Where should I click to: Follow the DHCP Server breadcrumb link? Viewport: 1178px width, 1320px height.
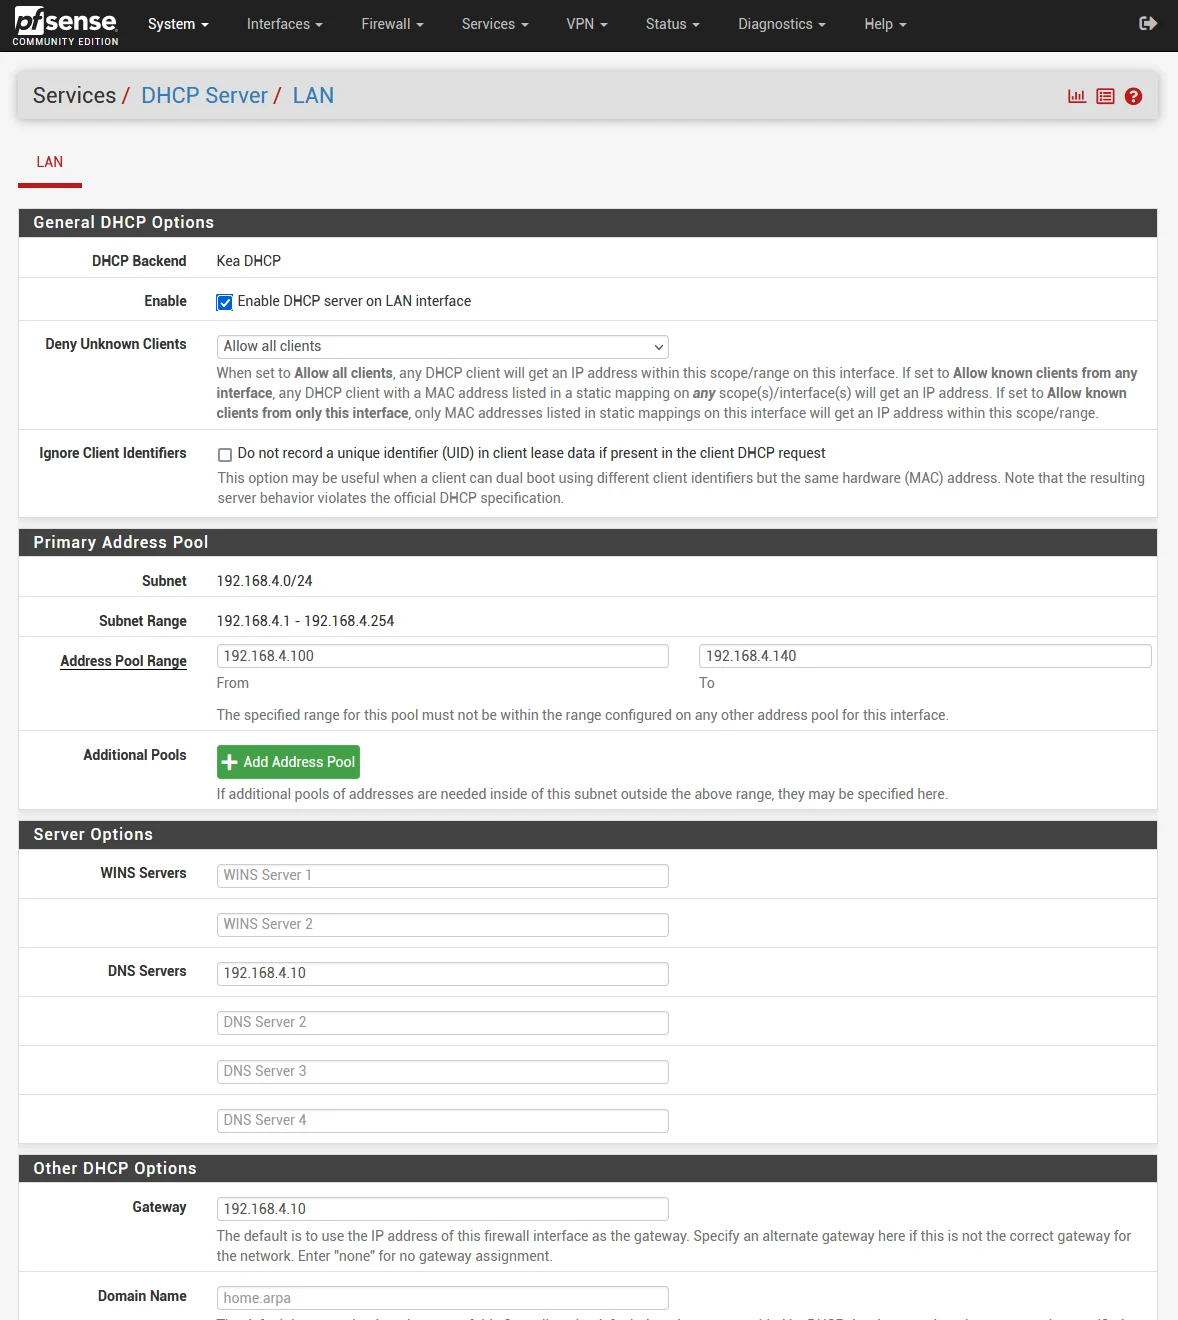coord(204,96)
